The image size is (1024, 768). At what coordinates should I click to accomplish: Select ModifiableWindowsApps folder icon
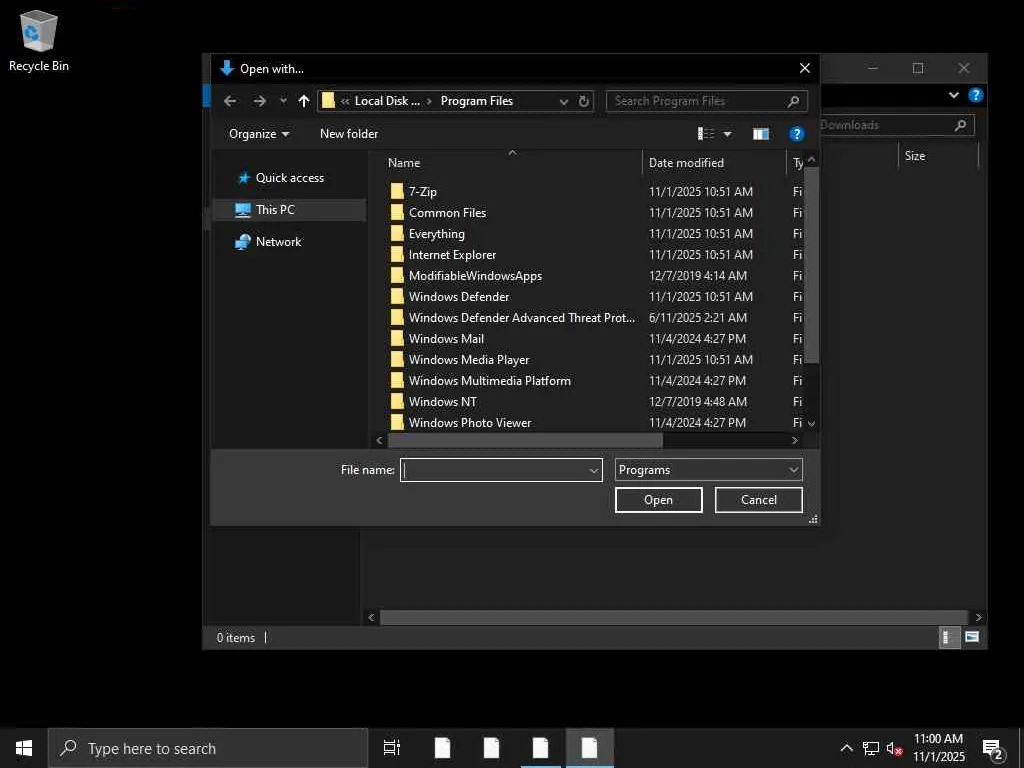click(397, 276)
